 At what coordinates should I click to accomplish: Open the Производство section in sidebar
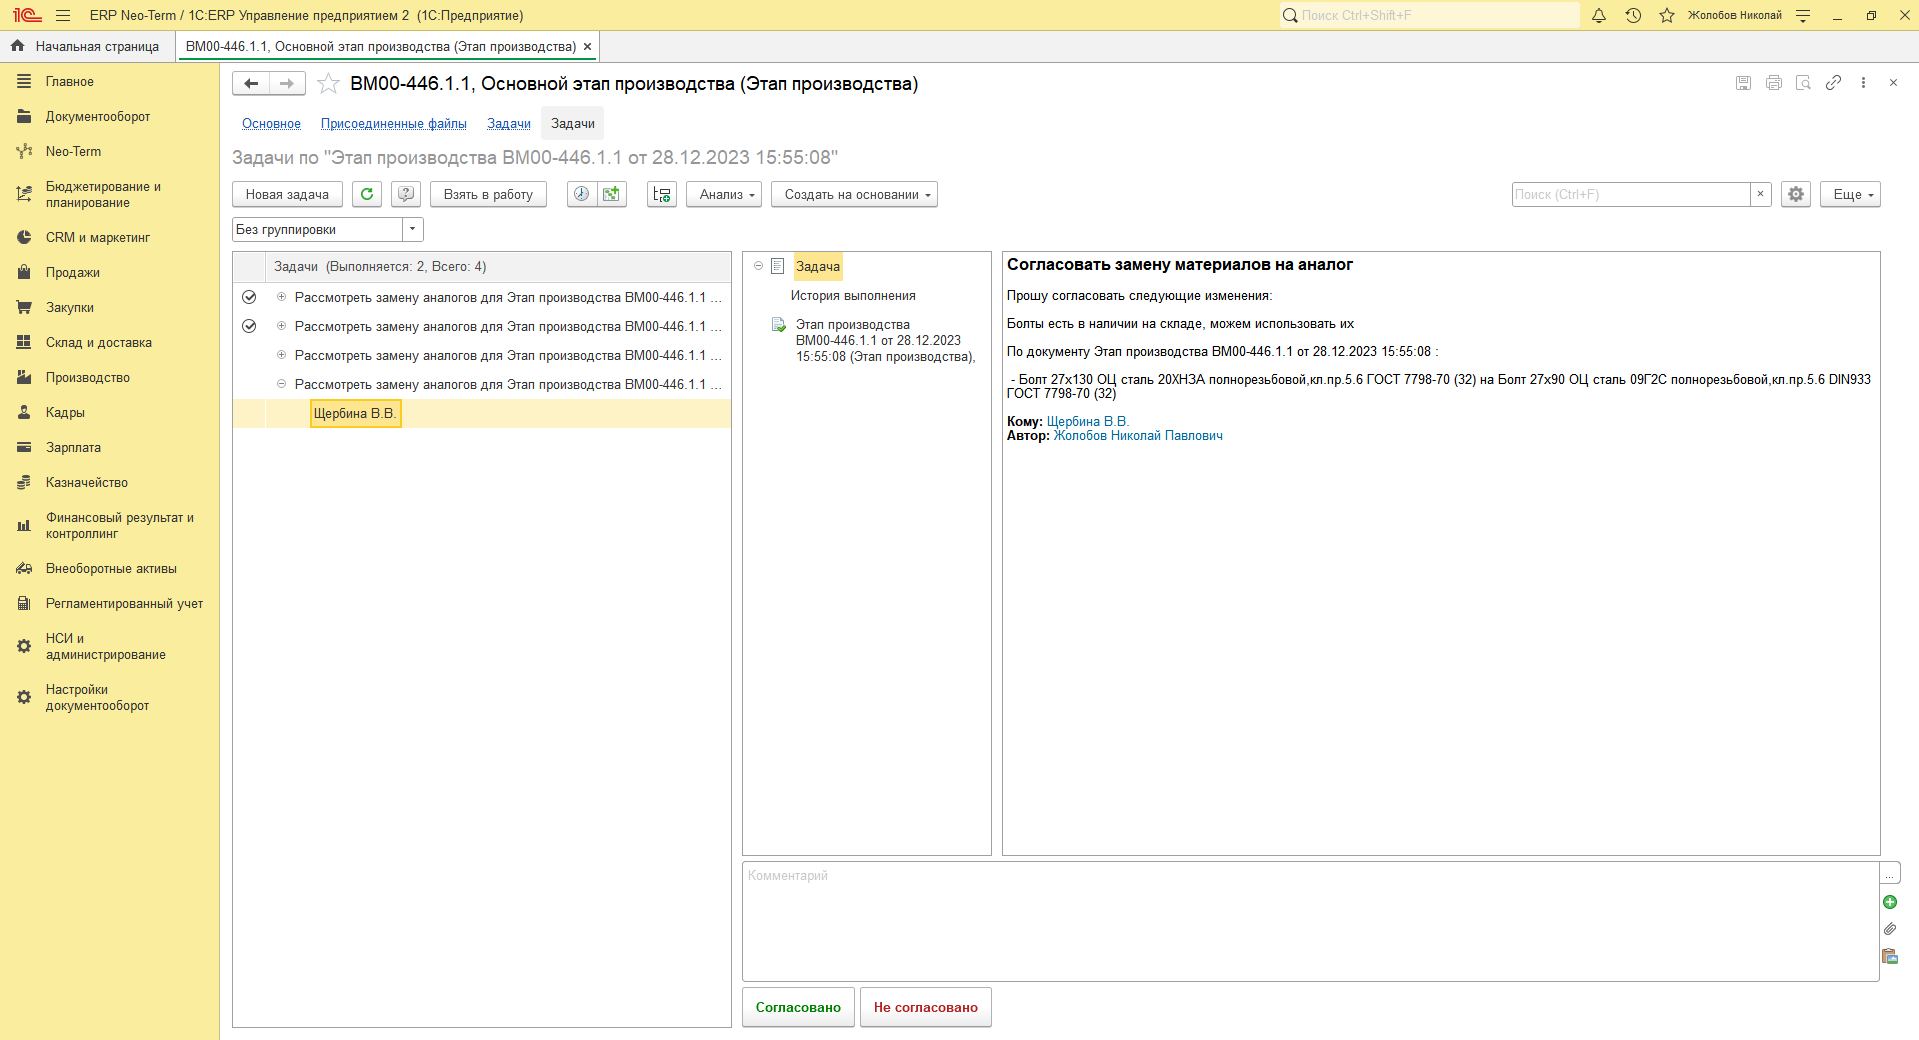pyautogui.click(x=88, y=377)
